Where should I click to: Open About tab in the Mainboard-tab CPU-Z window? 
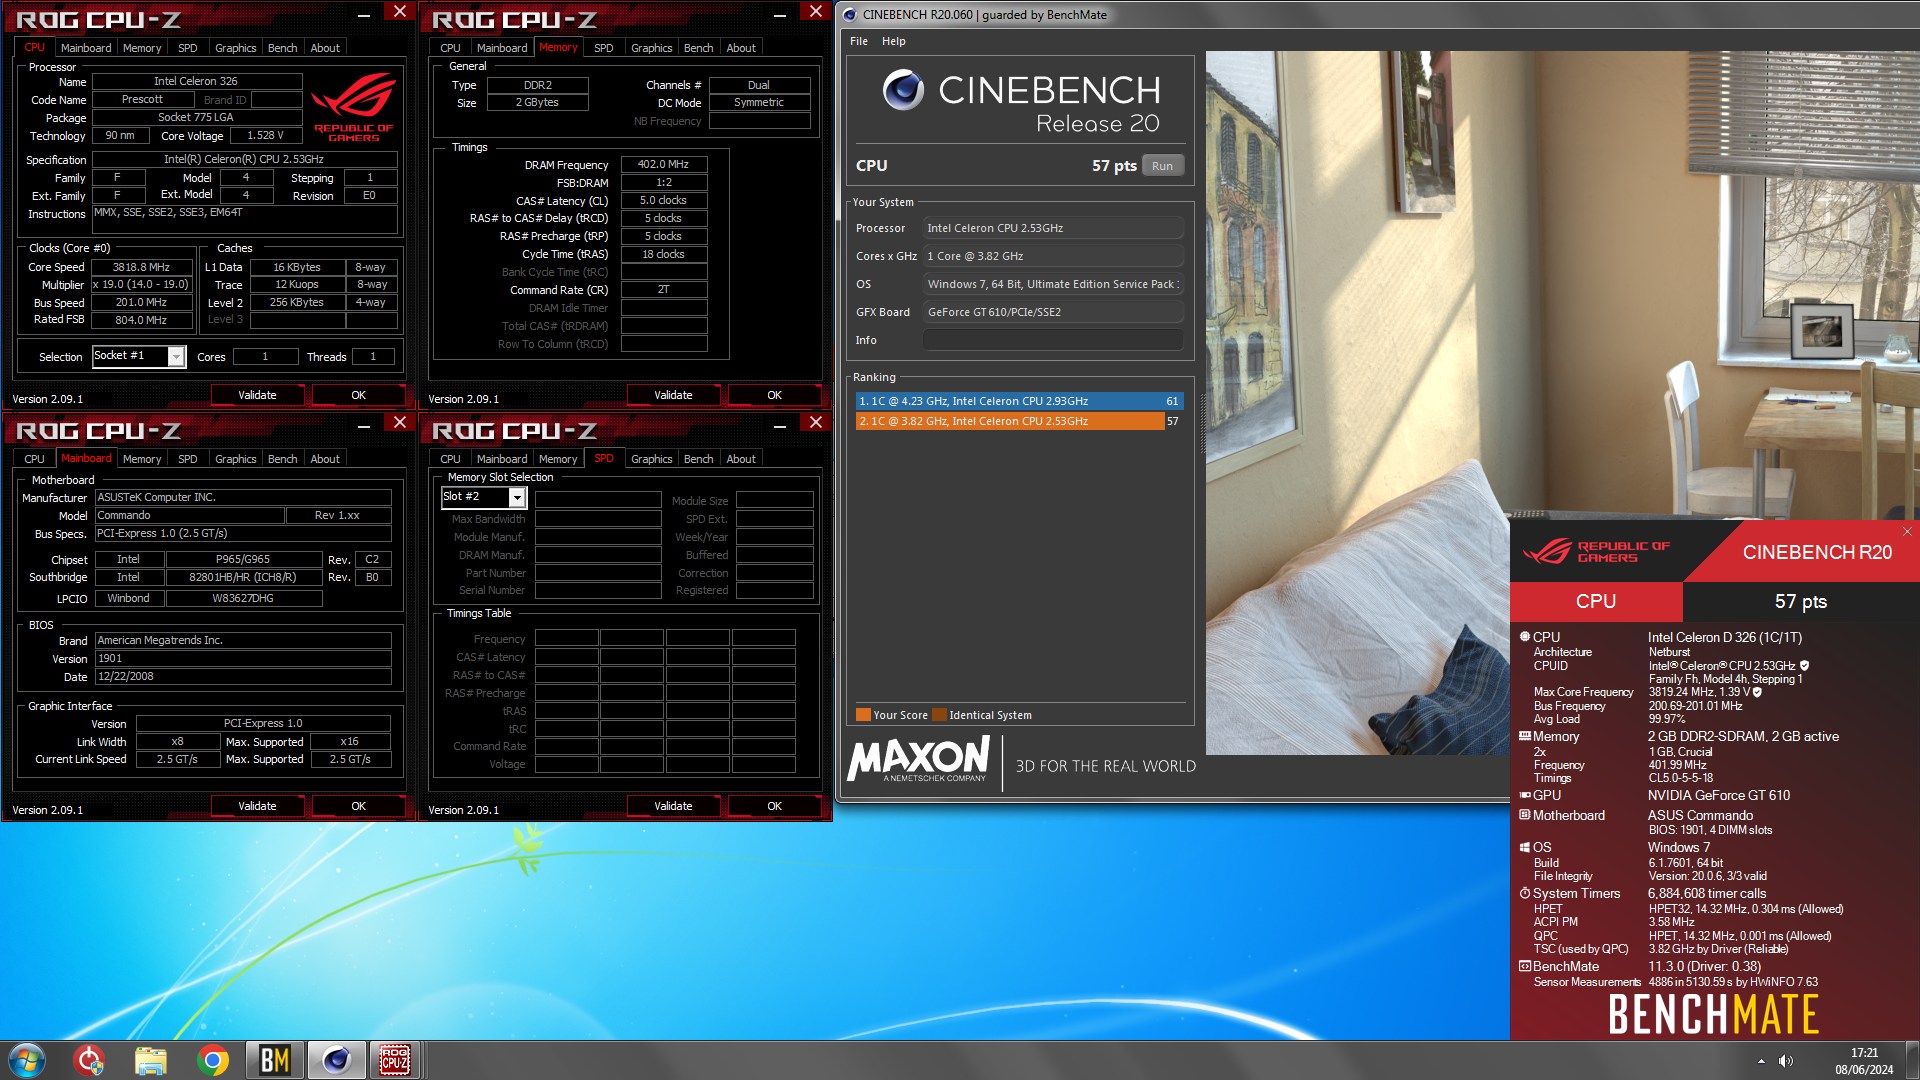pos(325,459)
